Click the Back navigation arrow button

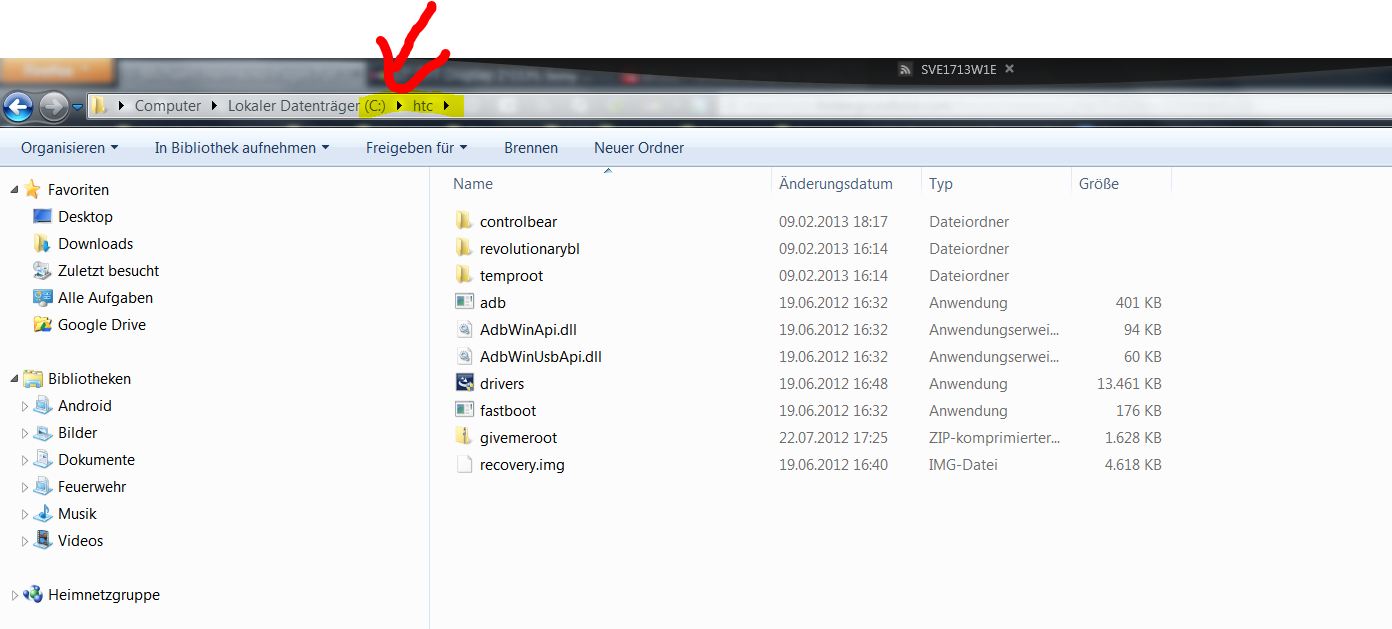tap(18, 106)
